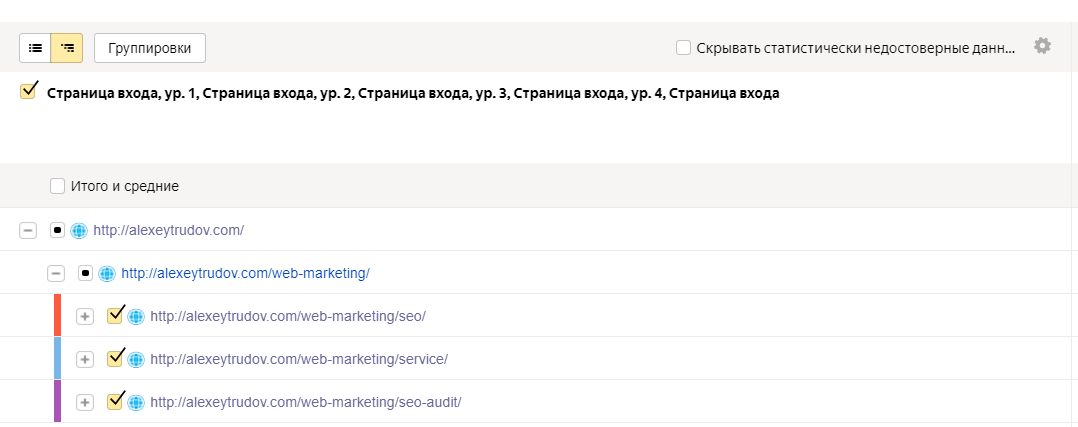This screenshot has width=1078, height=427.
Task: Toggle the Итого и средние checkbox
Action: (58, 186)
